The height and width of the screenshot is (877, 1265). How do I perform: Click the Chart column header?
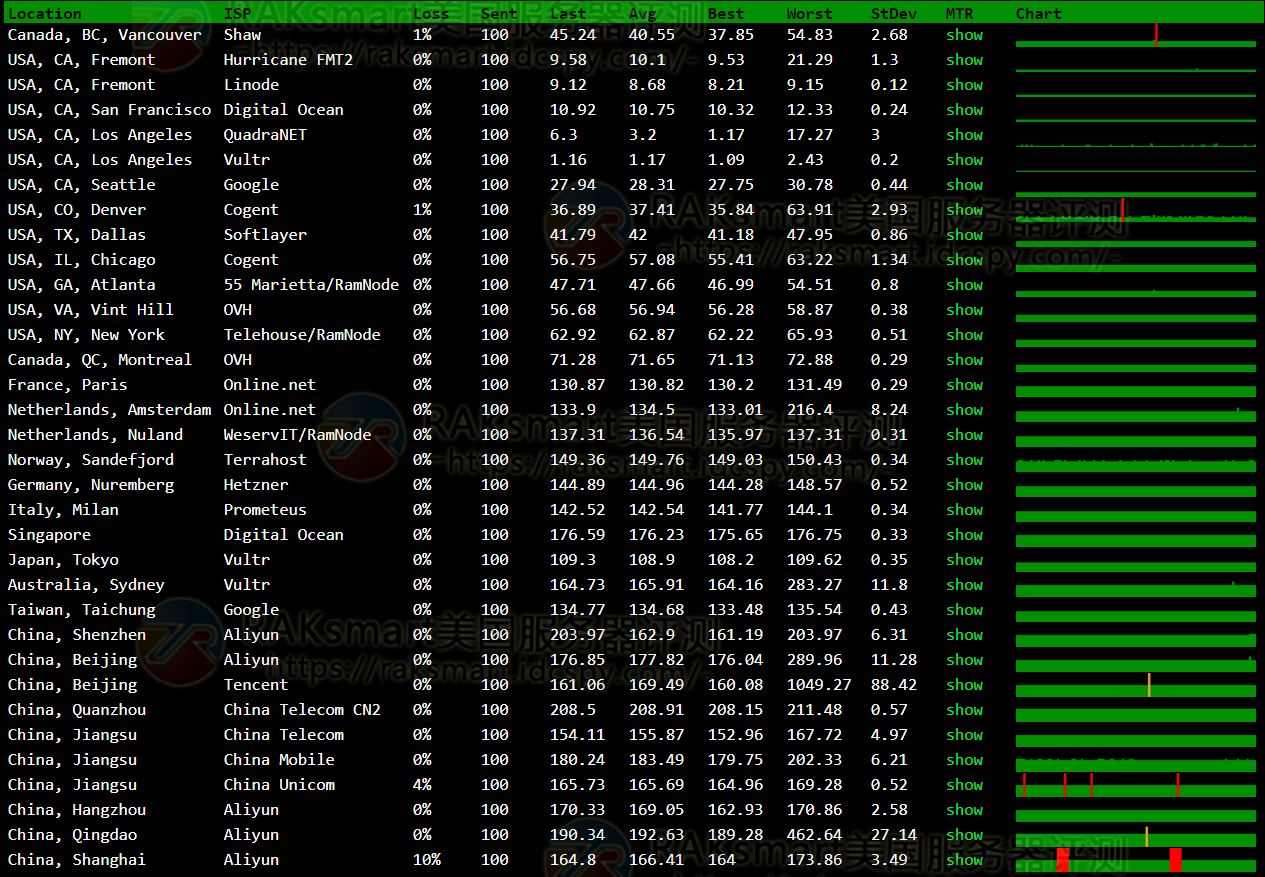[x=1039, y=13]
